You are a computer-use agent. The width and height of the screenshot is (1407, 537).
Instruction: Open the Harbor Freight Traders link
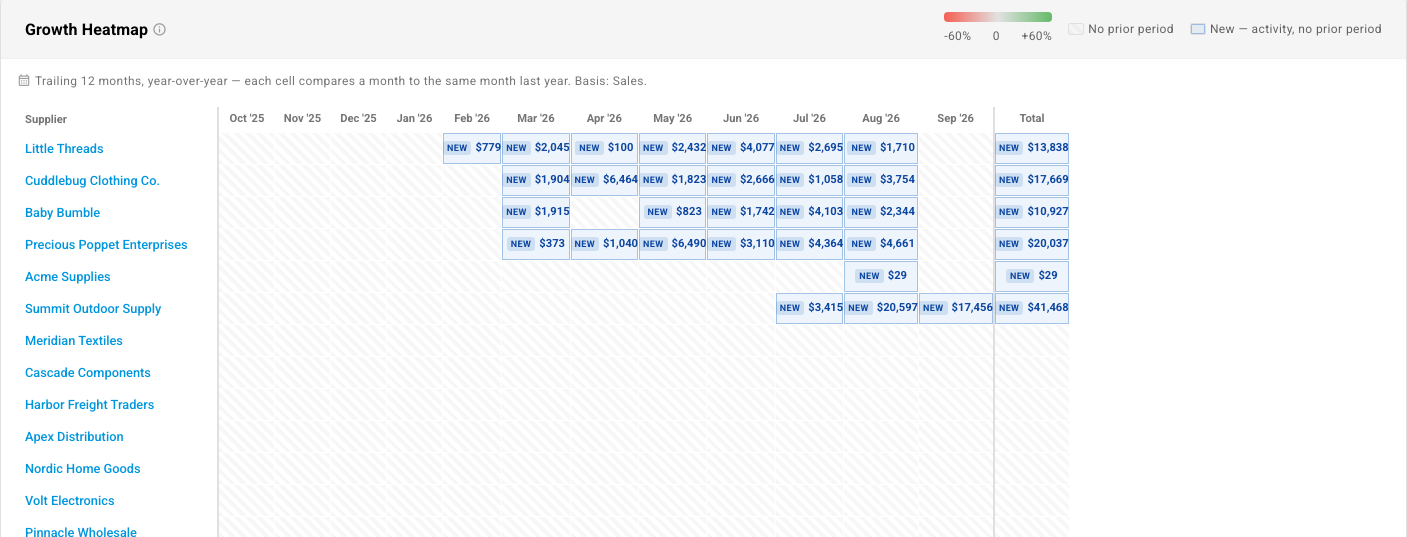(90, 405)
